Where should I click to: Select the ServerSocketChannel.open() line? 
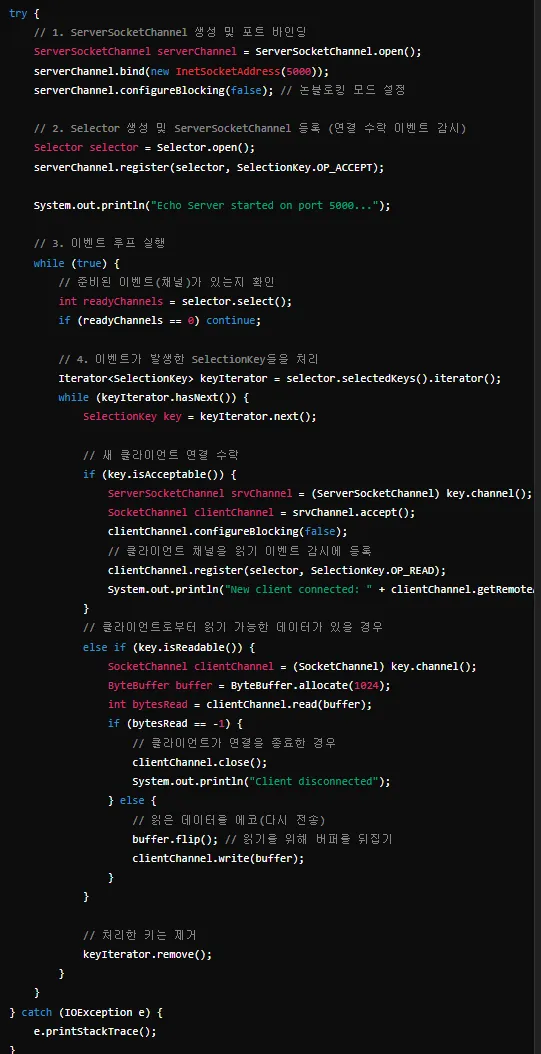point(227,52)
